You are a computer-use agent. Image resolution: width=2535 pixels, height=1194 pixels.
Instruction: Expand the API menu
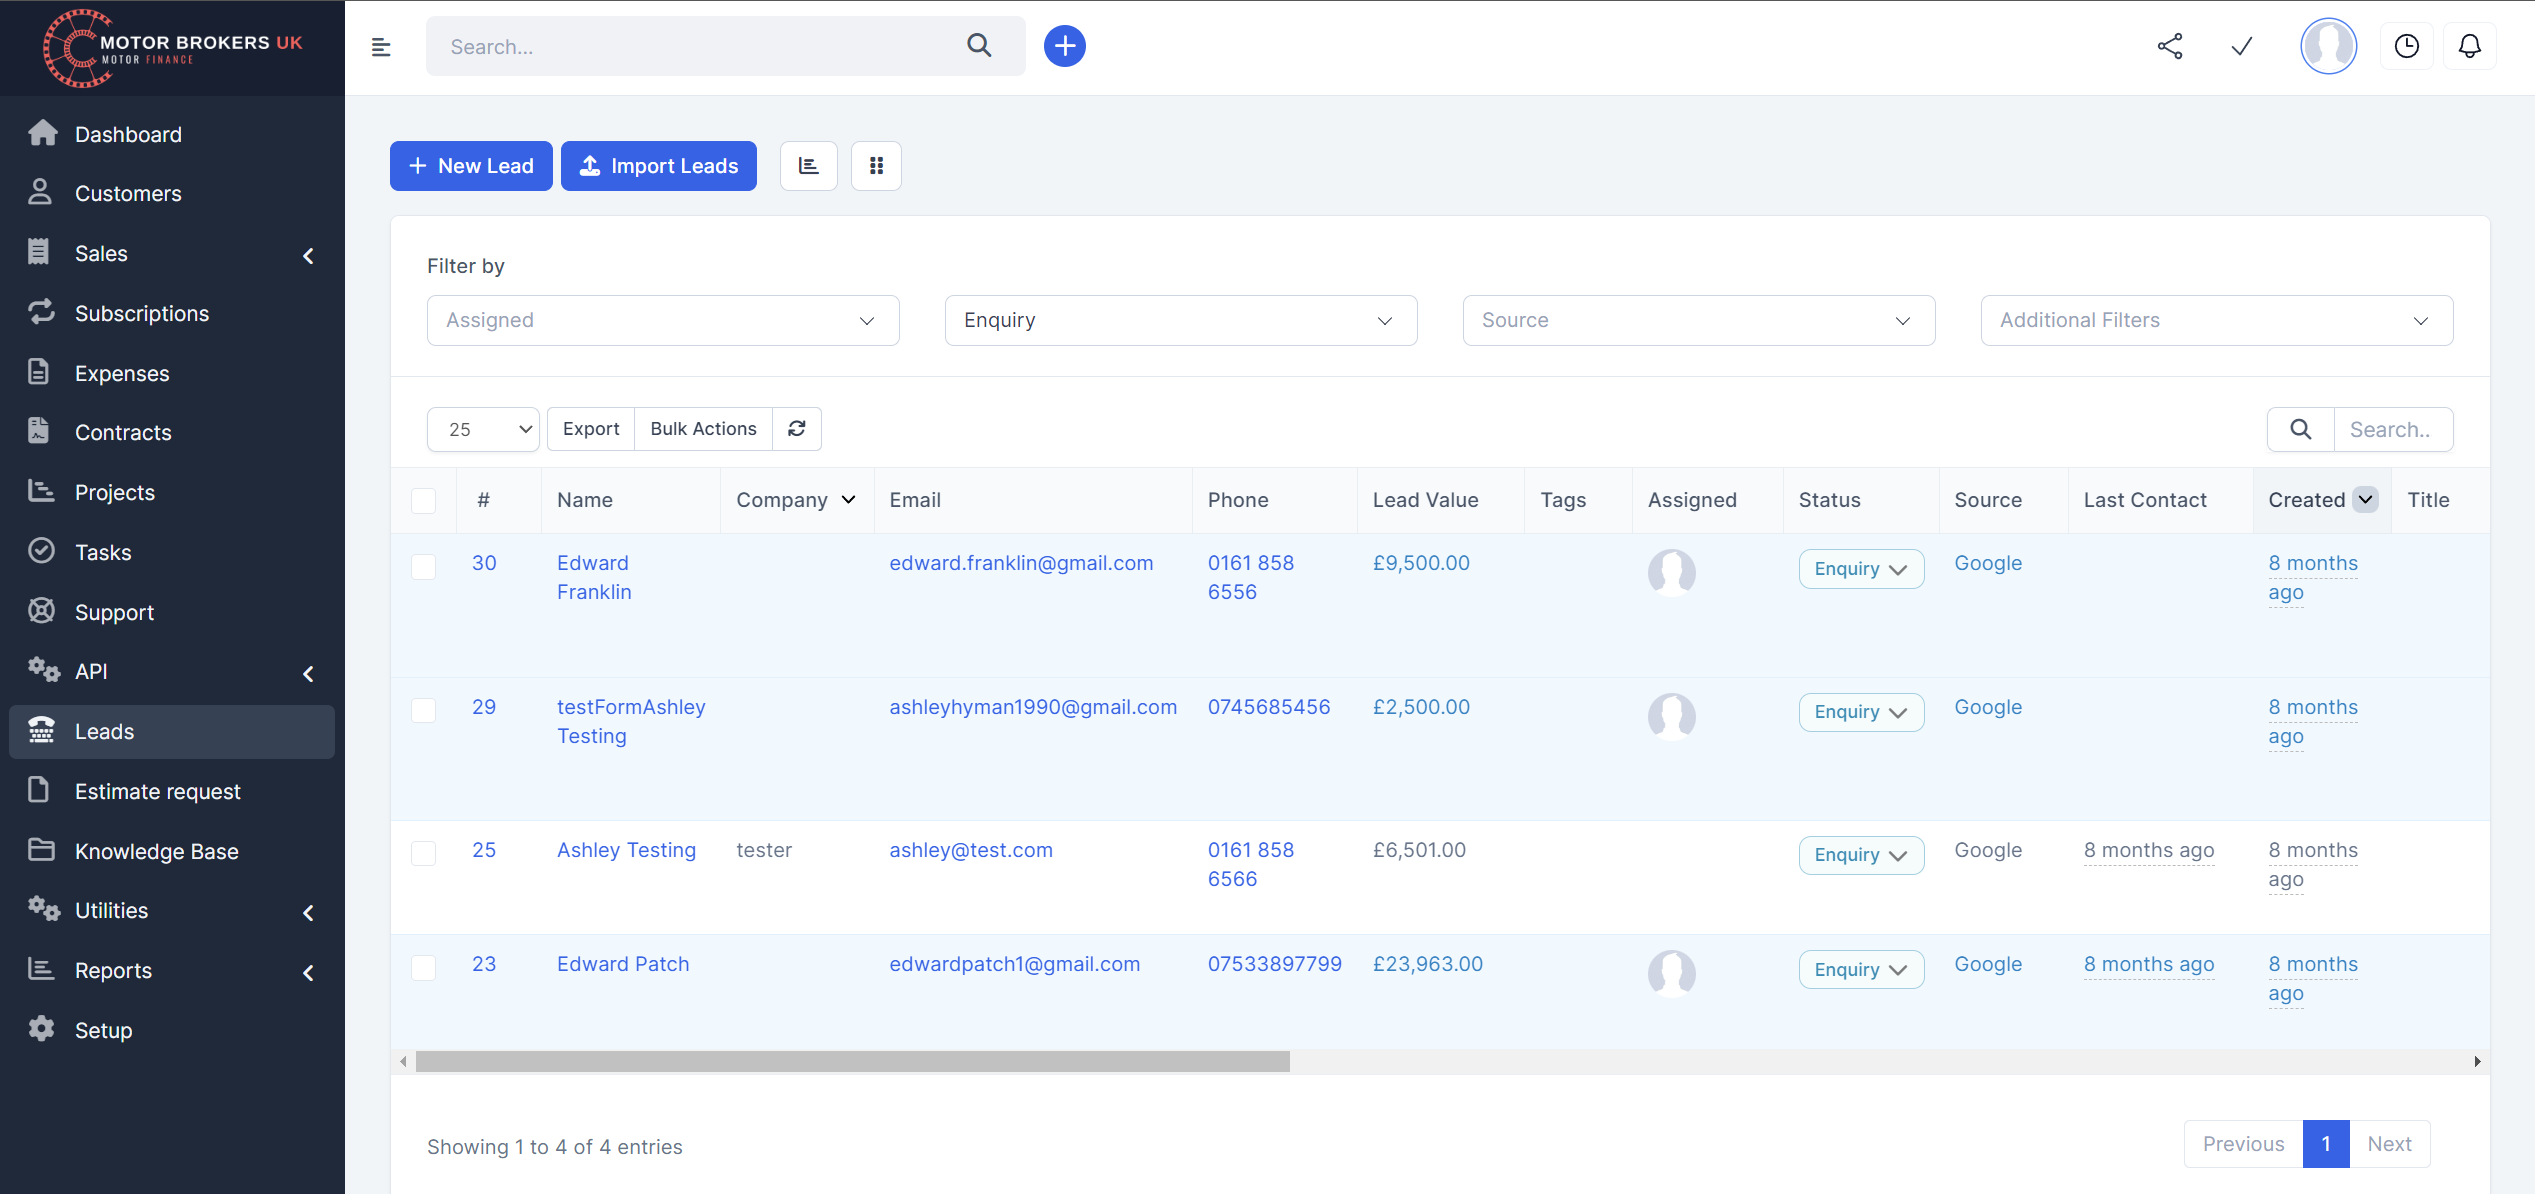pos(172,671)
